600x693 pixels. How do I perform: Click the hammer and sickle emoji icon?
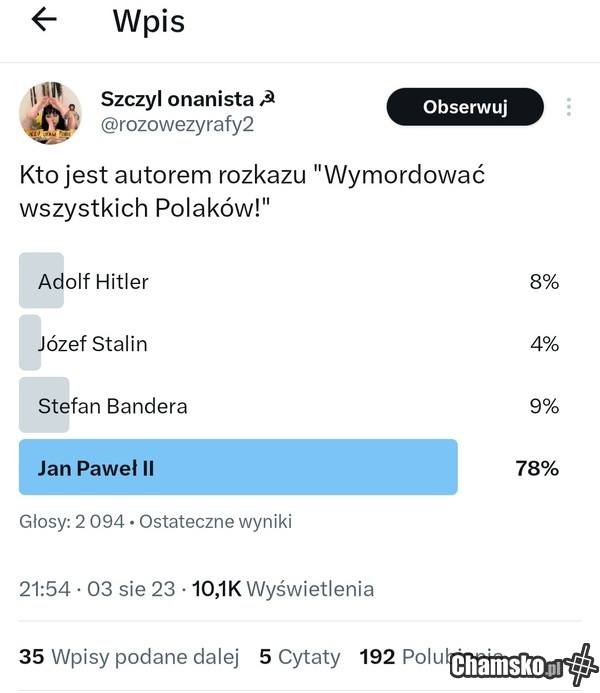click(x=267, y=98)
